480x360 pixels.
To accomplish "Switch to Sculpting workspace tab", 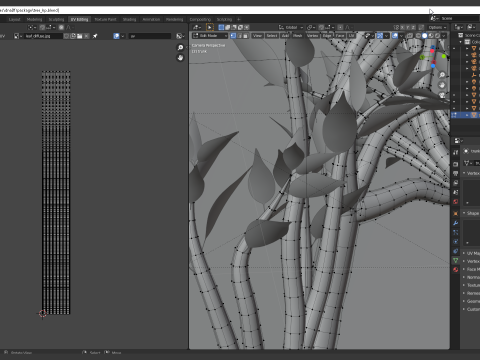I will coord(56,19).
